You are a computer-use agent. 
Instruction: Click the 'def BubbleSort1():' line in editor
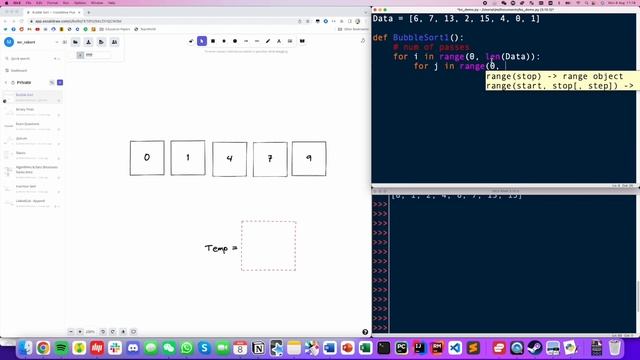[418, 38]
